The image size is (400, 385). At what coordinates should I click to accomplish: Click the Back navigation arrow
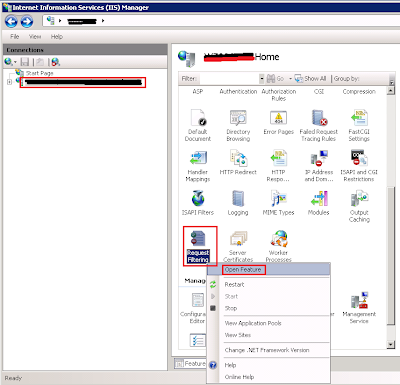pyautogui.click(x=11, y=21)
